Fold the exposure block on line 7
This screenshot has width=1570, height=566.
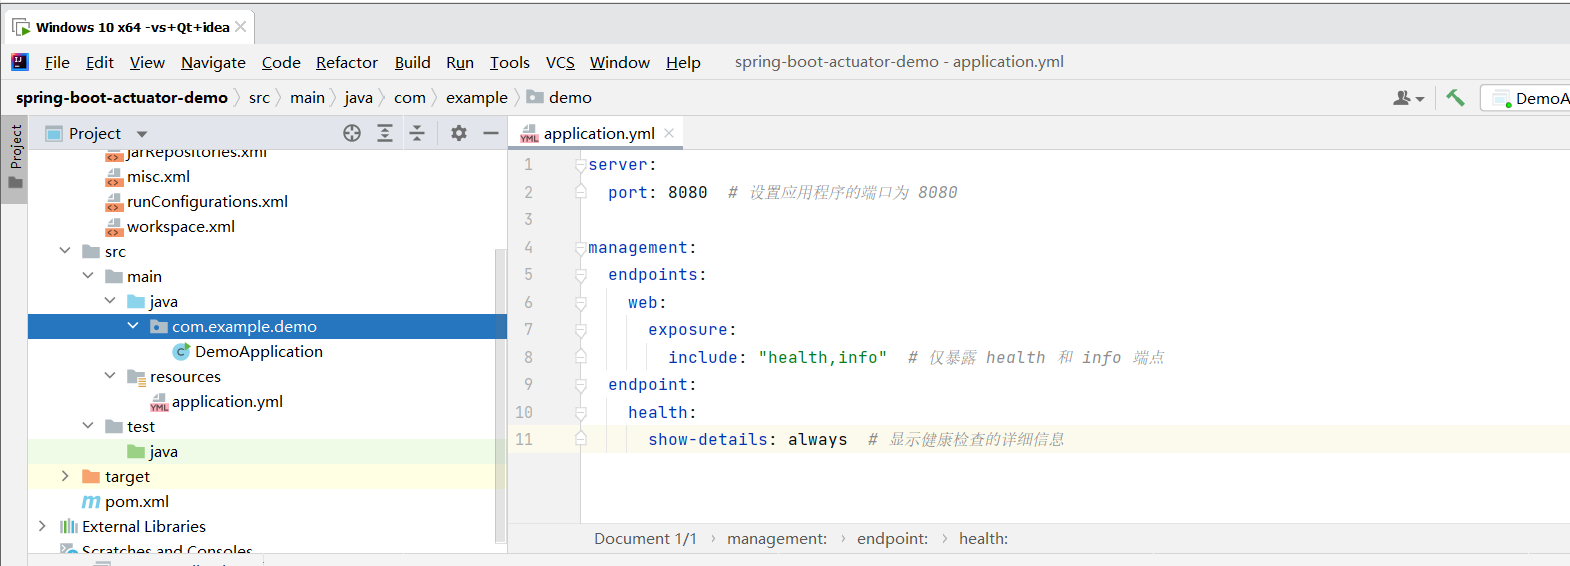pyautogui.click(x=580, y=330)
